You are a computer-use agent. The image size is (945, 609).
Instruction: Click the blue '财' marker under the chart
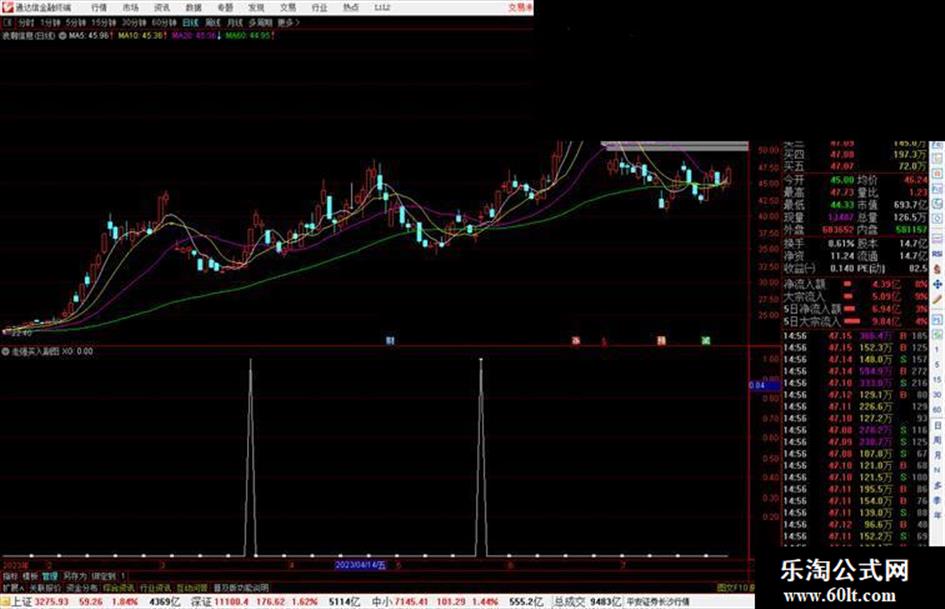[x=390, y=341]
